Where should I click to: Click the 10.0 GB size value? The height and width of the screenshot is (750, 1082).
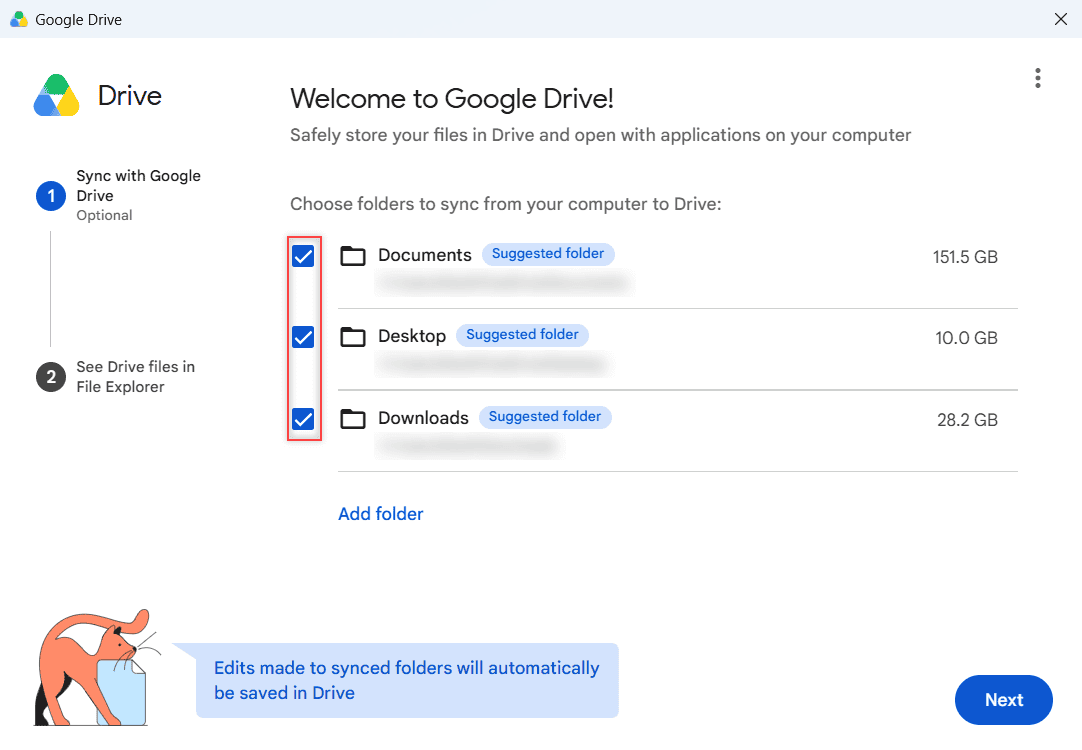pyautogui.click(x=966, y=338)
